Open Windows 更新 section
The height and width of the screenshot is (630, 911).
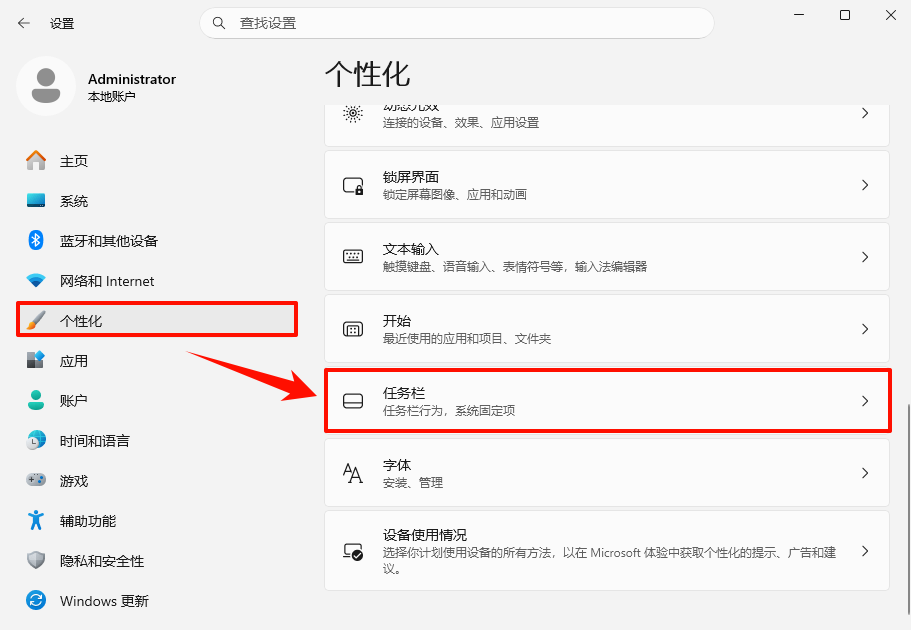tap(157, 600)
